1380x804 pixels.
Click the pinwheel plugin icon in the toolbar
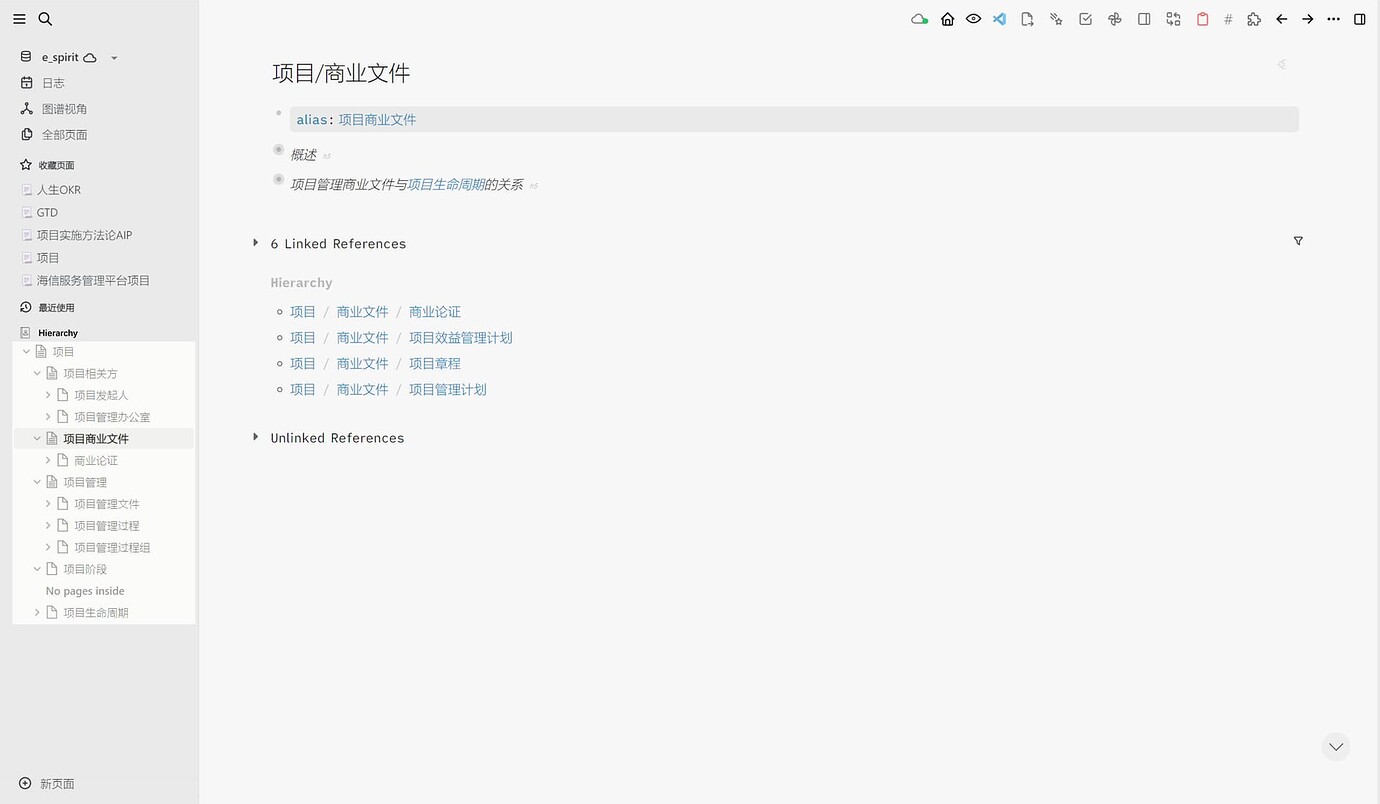point(1115,18)
